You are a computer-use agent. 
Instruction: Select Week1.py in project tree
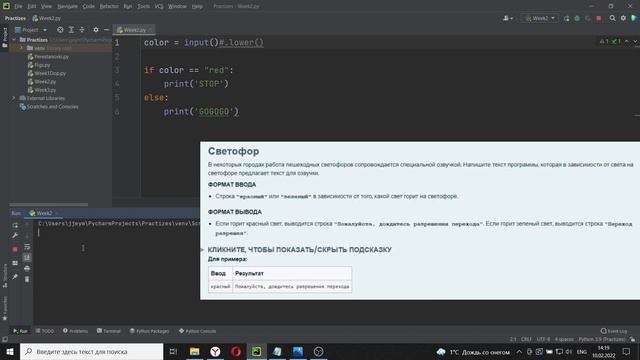coord(42,90)
